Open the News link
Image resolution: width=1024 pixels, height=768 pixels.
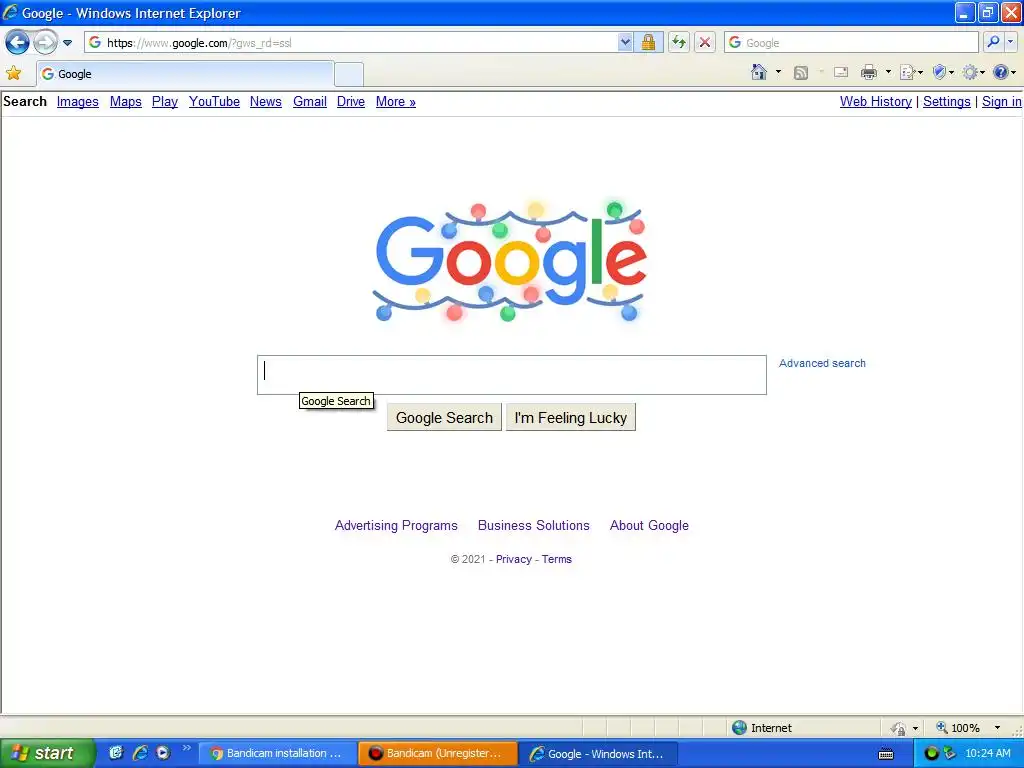pos(266,102)
